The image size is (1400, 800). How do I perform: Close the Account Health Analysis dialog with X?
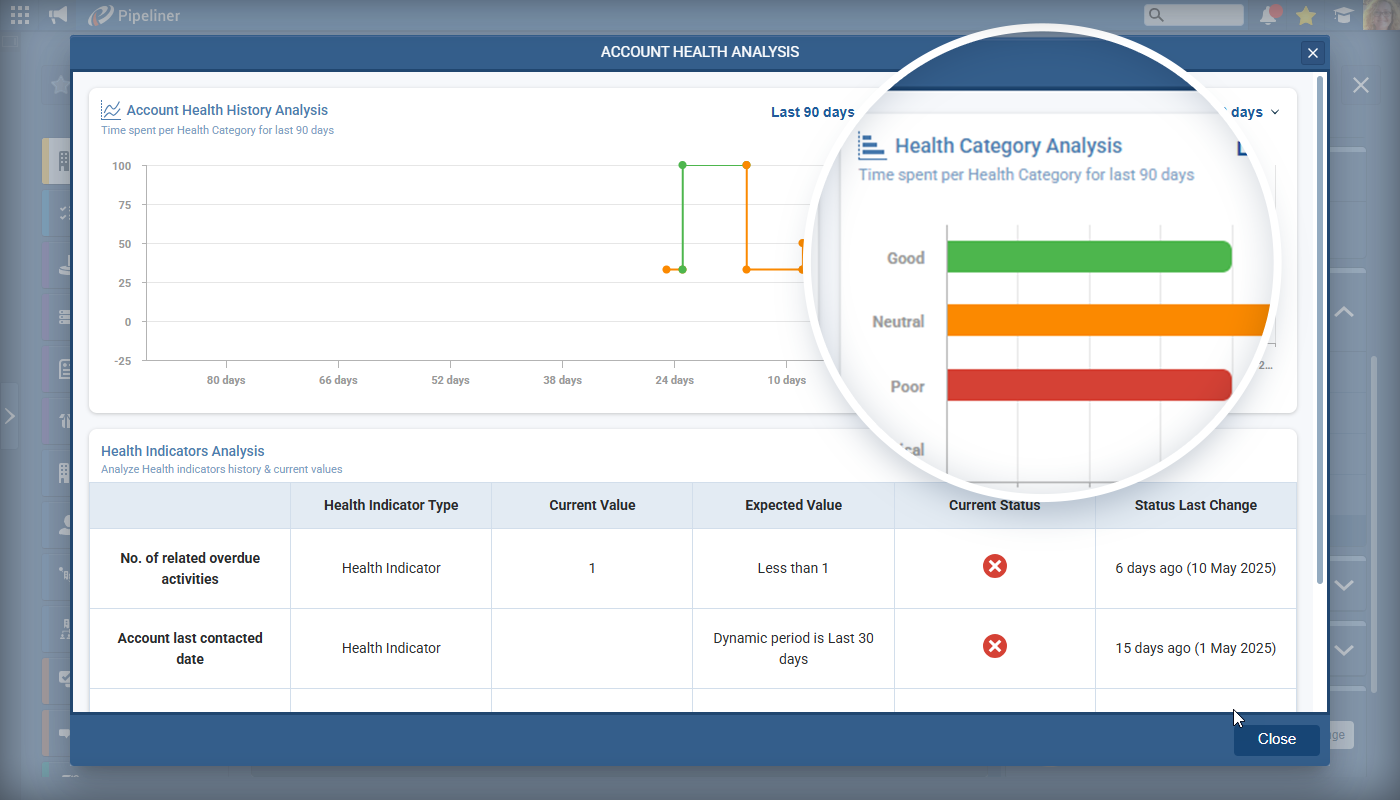coord(1313,54)
